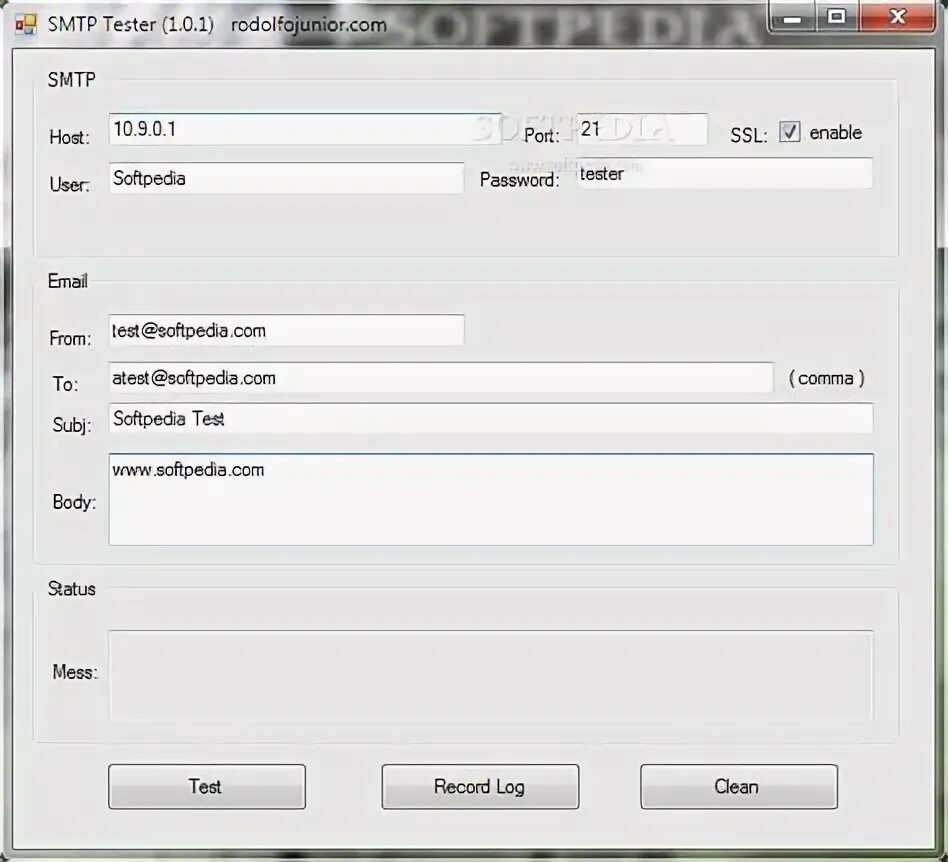Click the window title "SMTP Tester (1.0.1)"

131,24
